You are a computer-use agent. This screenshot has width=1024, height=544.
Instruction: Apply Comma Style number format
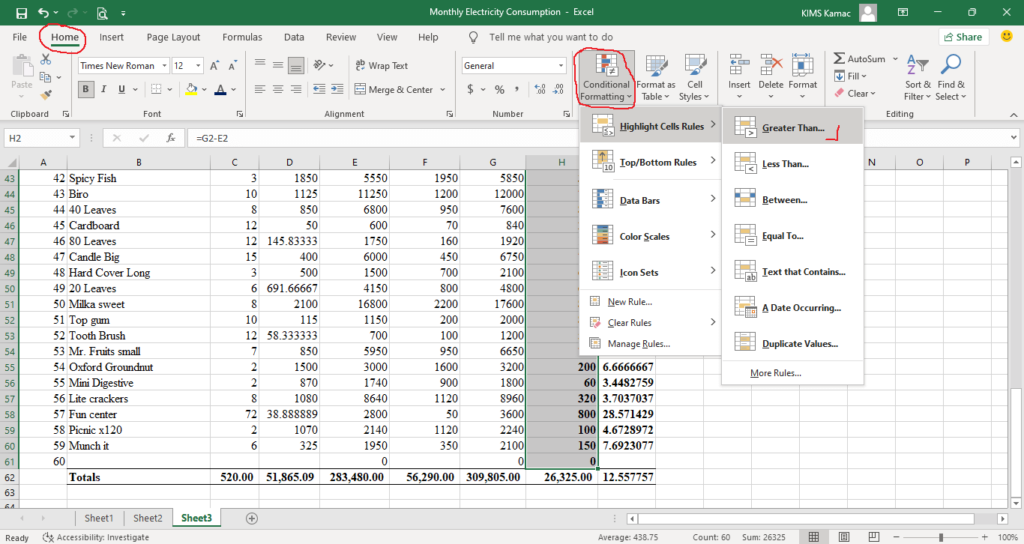pos(517,89)
